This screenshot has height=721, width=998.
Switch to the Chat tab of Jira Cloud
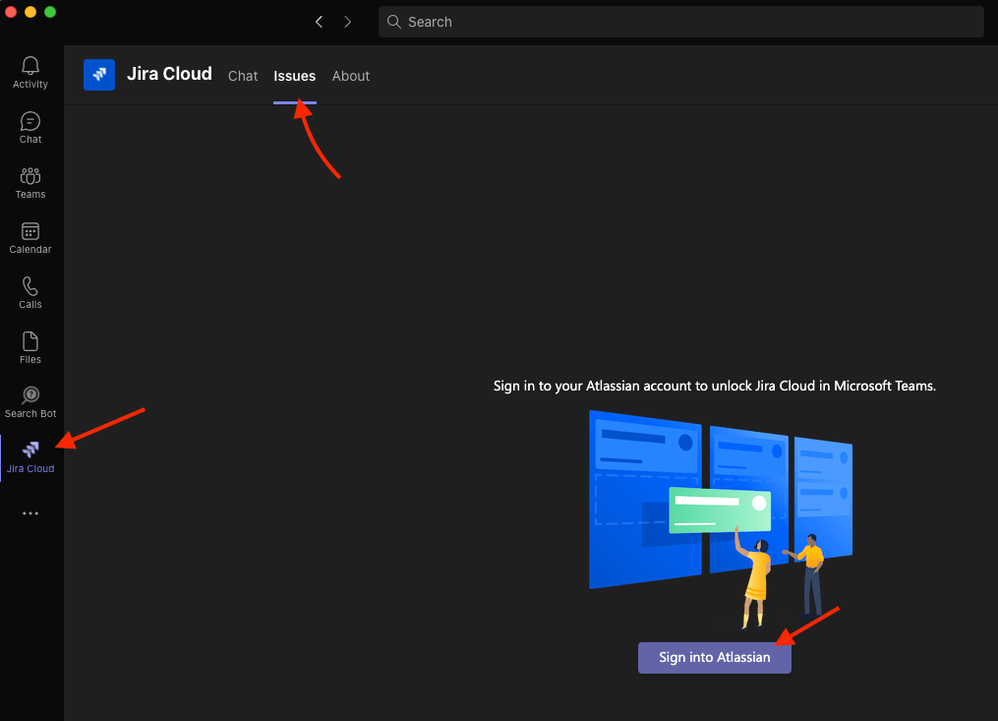click(242, 76)
